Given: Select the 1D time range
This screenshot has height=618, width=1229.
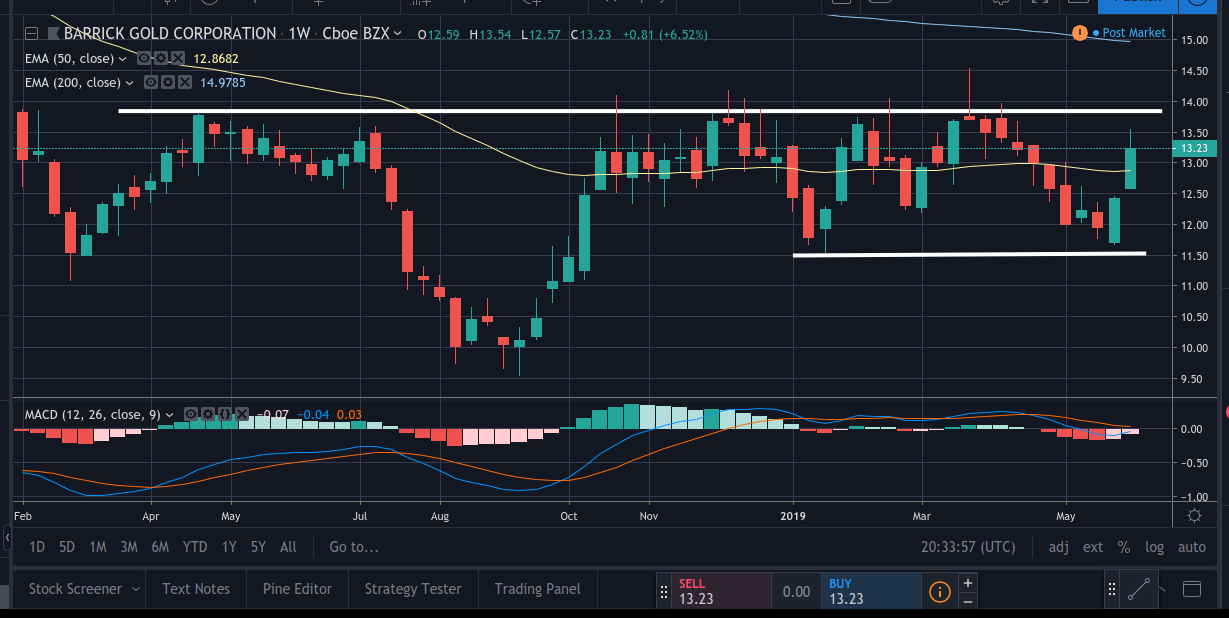Looking at the screenshot, I should [x=37, y=547].
